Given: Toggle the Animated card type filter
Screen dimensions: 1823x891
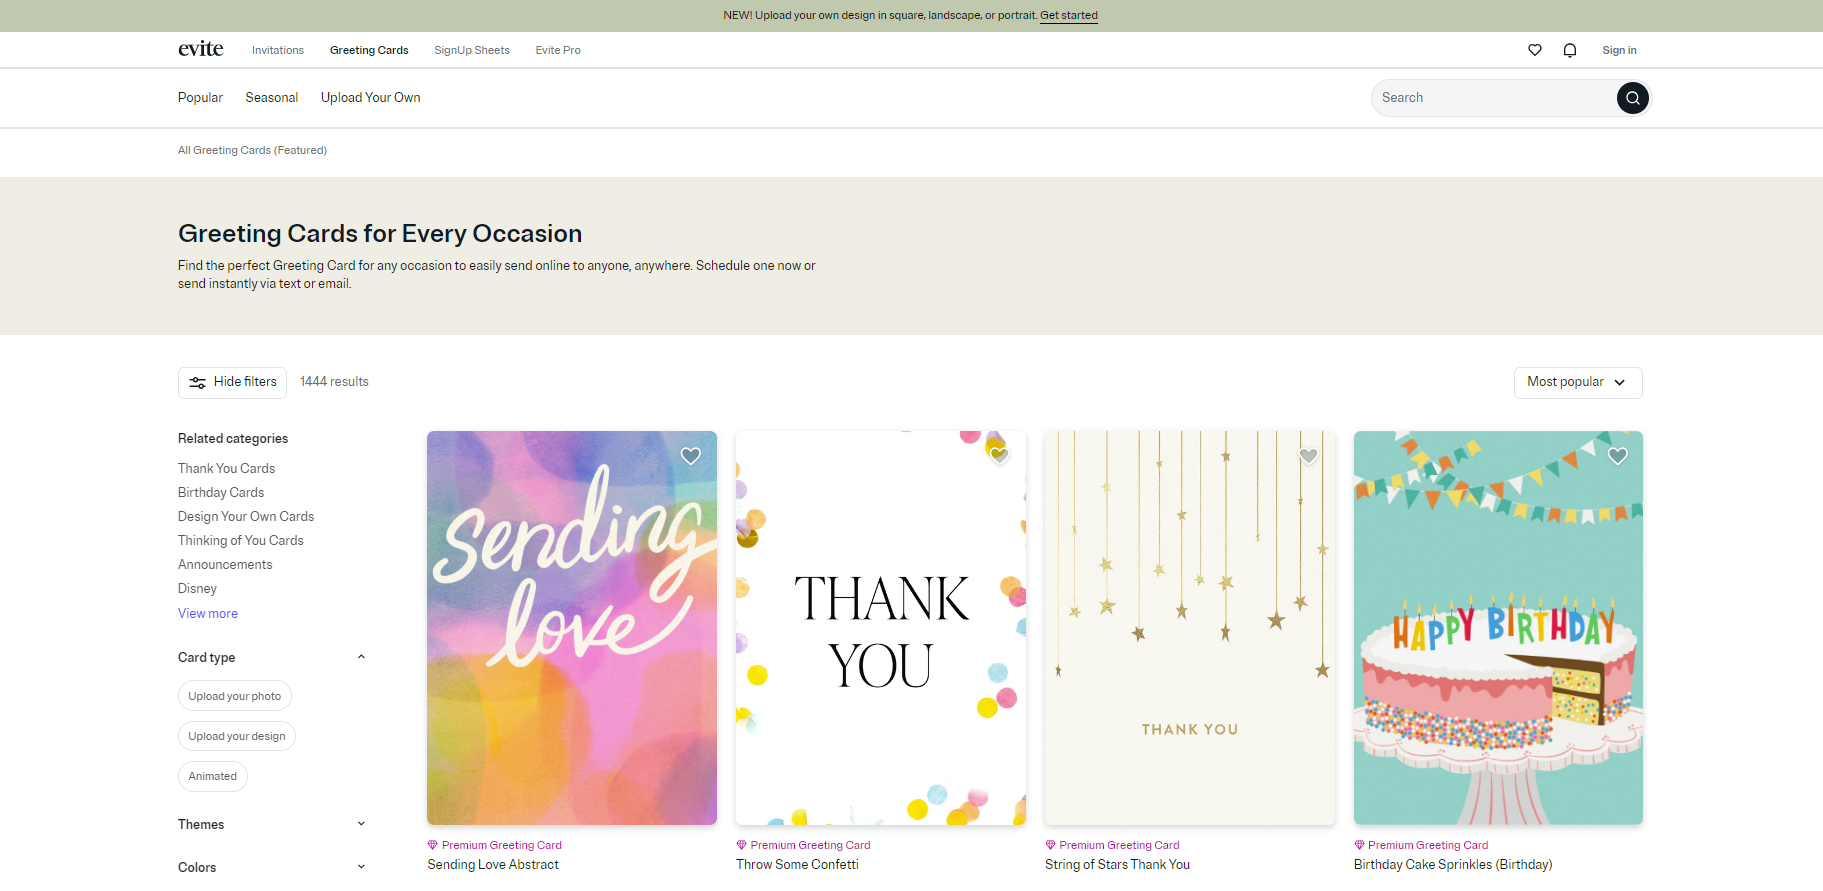Looking at the screenshot, I should (x=212, y=776).
